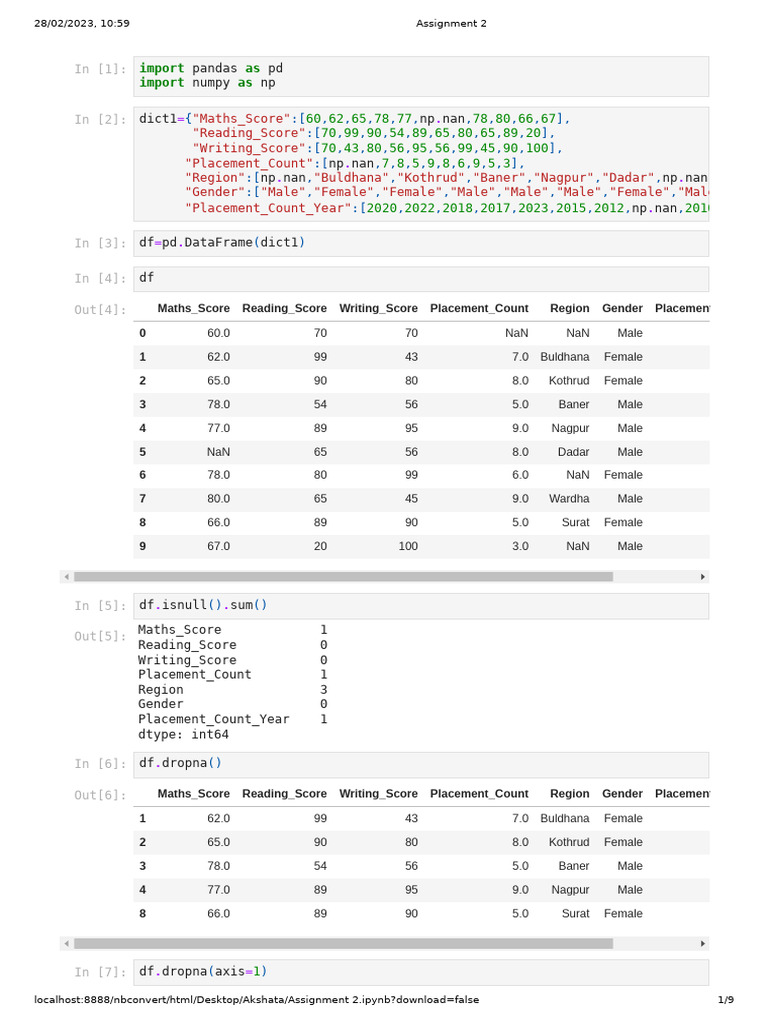Click right arrow of Out[4] table scrollbar
This screenshot has height=1024, width=768.
click(x=703, y=577)
